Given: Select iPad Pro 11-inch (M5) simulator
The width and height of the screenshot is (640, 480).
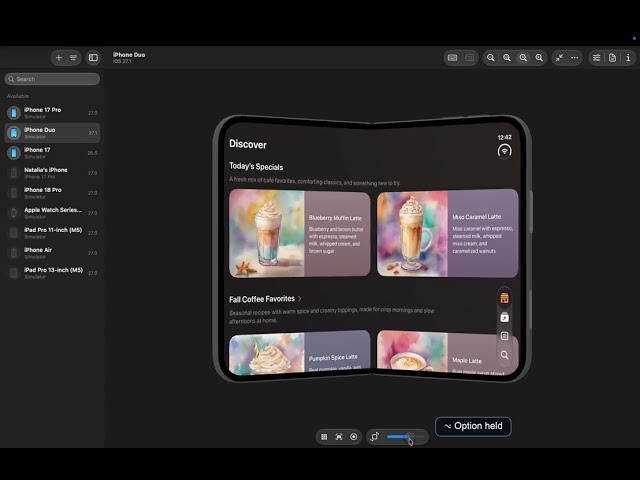Looking at the screenshot, I should [x=52, y=233].
